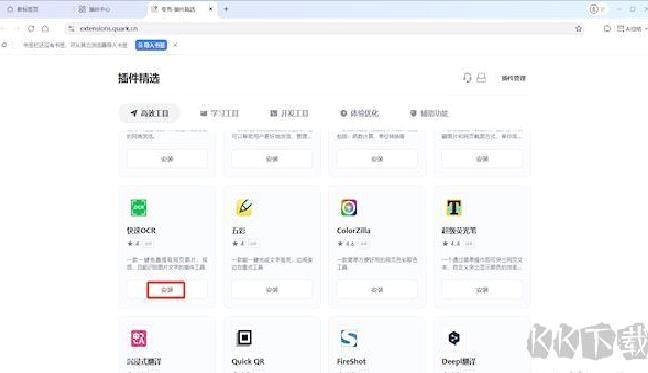Close the active 插件精选 browser tab

[x=210, y=9]
